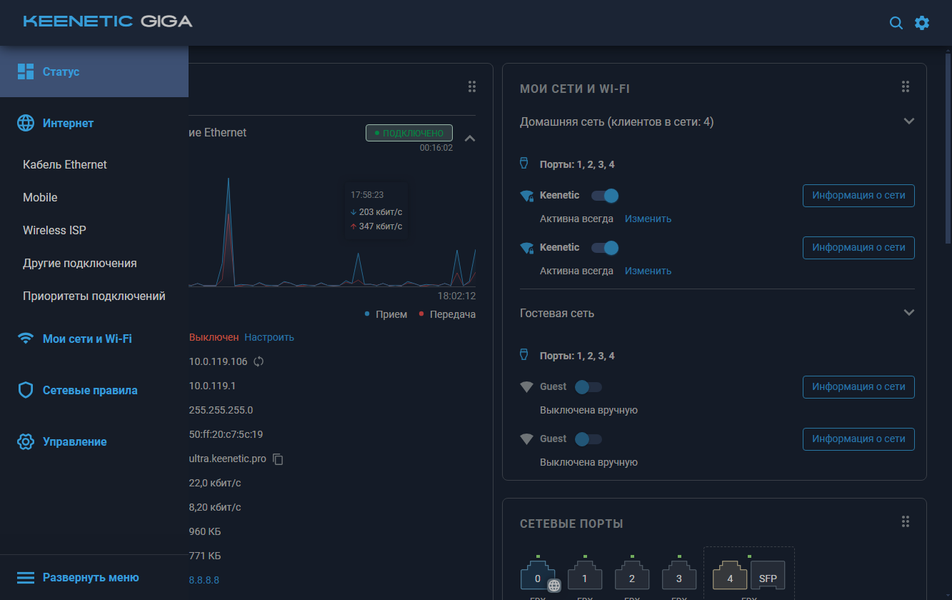Click the first Guest Wi-Fi icon
The image size is (952, 600).
pos(526,387)
